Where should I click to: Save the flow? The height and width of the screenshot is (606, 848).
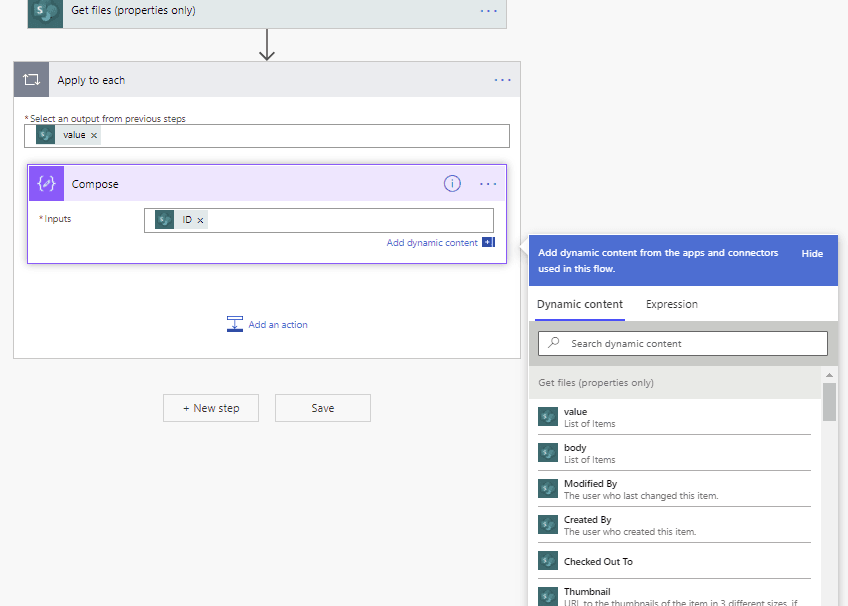323,408
